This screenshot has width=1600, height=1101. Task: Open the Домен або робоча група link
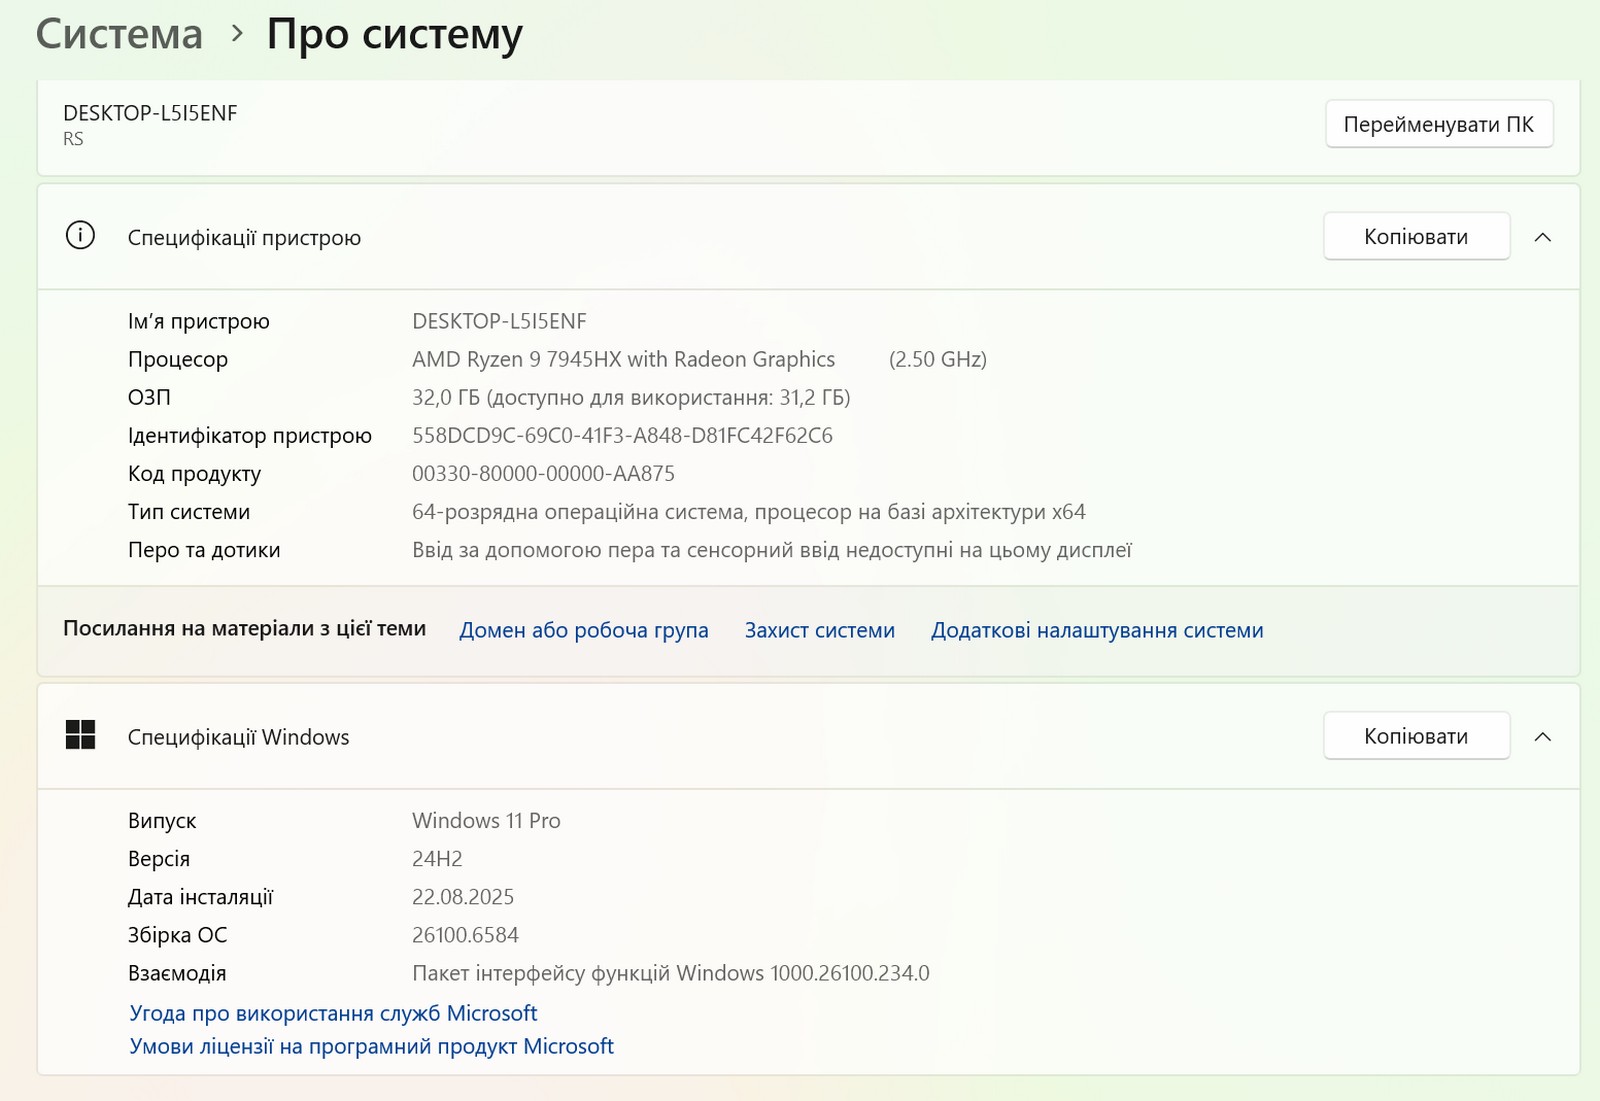pos(583,630)
